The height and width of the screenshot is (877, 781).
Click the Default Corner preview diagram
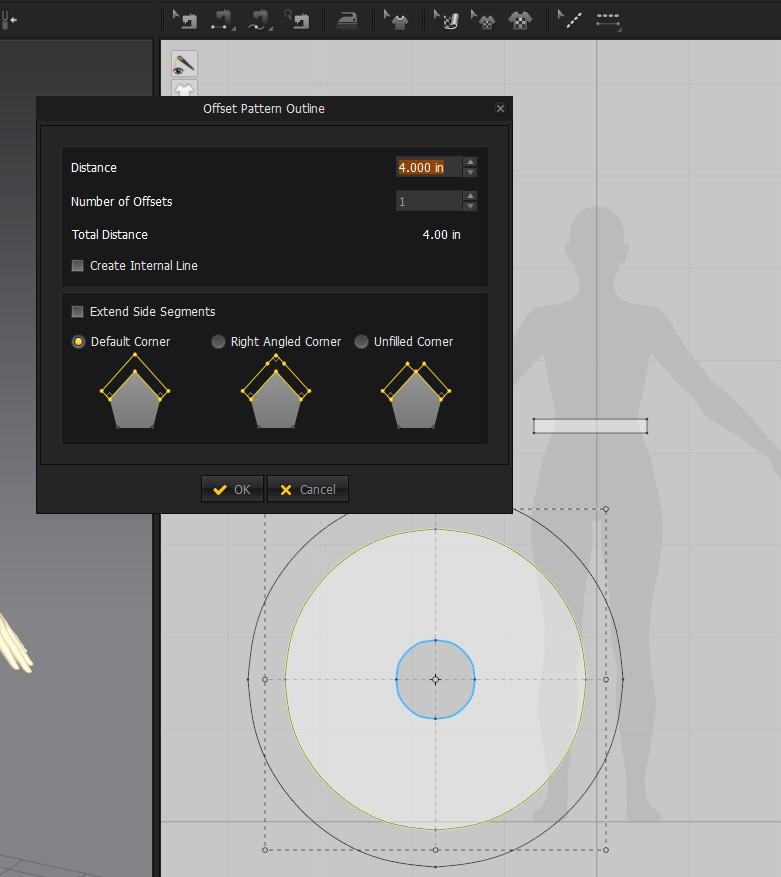click(x=135, y=392)
